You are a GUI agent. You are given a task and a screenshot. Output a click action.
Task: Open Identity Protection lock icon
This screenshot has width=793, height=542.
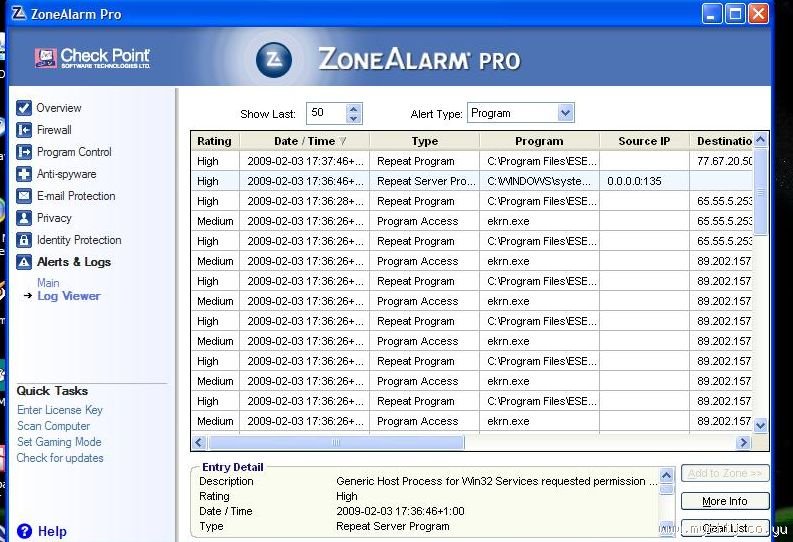24,240
